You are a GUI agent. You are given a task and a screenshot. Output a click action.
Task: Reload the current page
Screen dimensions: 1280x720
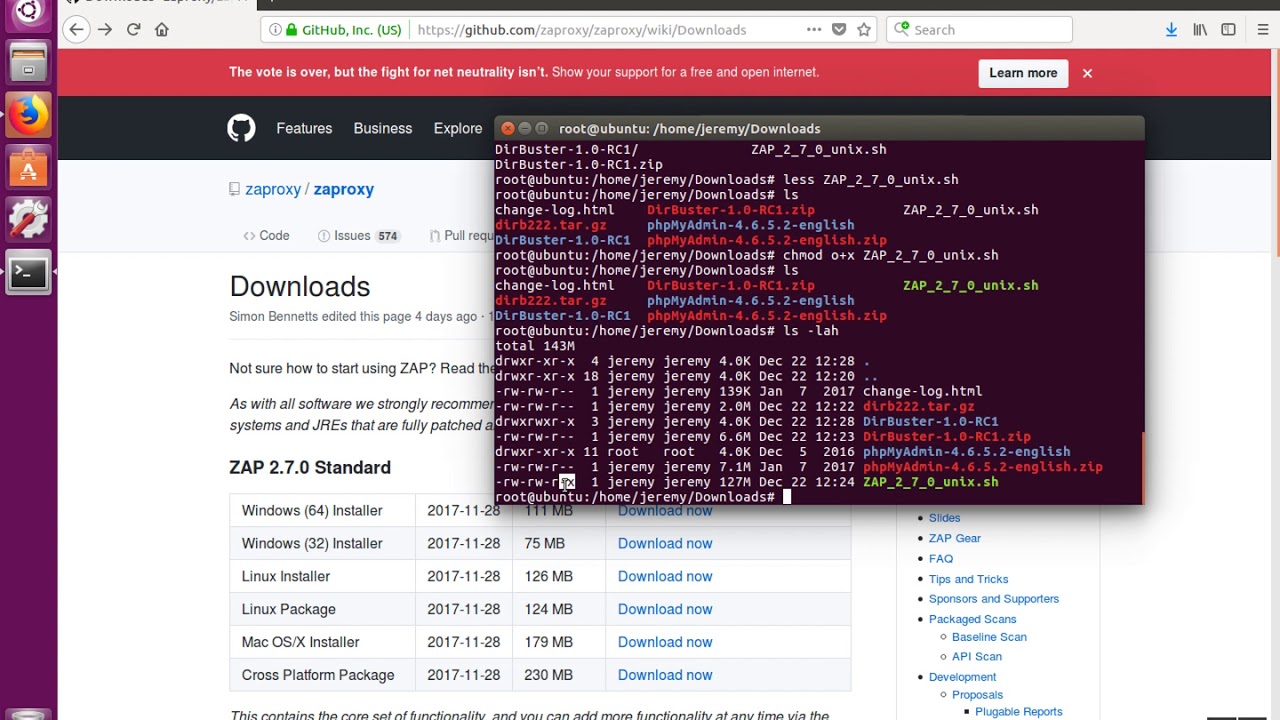tap(133, 30)
